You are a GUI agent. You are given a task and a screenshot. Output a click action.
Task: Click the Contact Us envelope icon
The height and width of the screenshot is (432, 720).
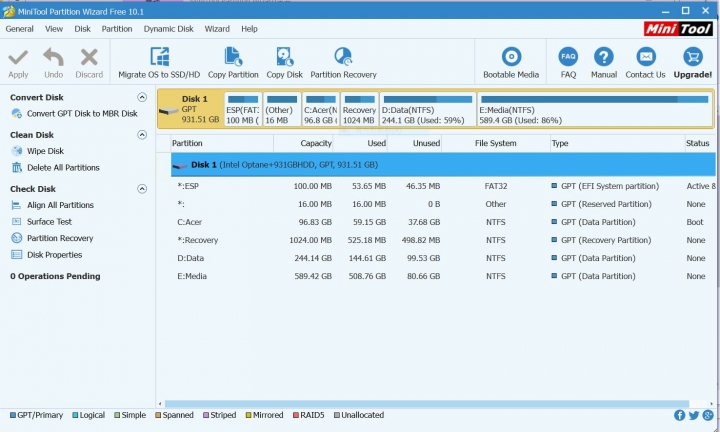646,57
